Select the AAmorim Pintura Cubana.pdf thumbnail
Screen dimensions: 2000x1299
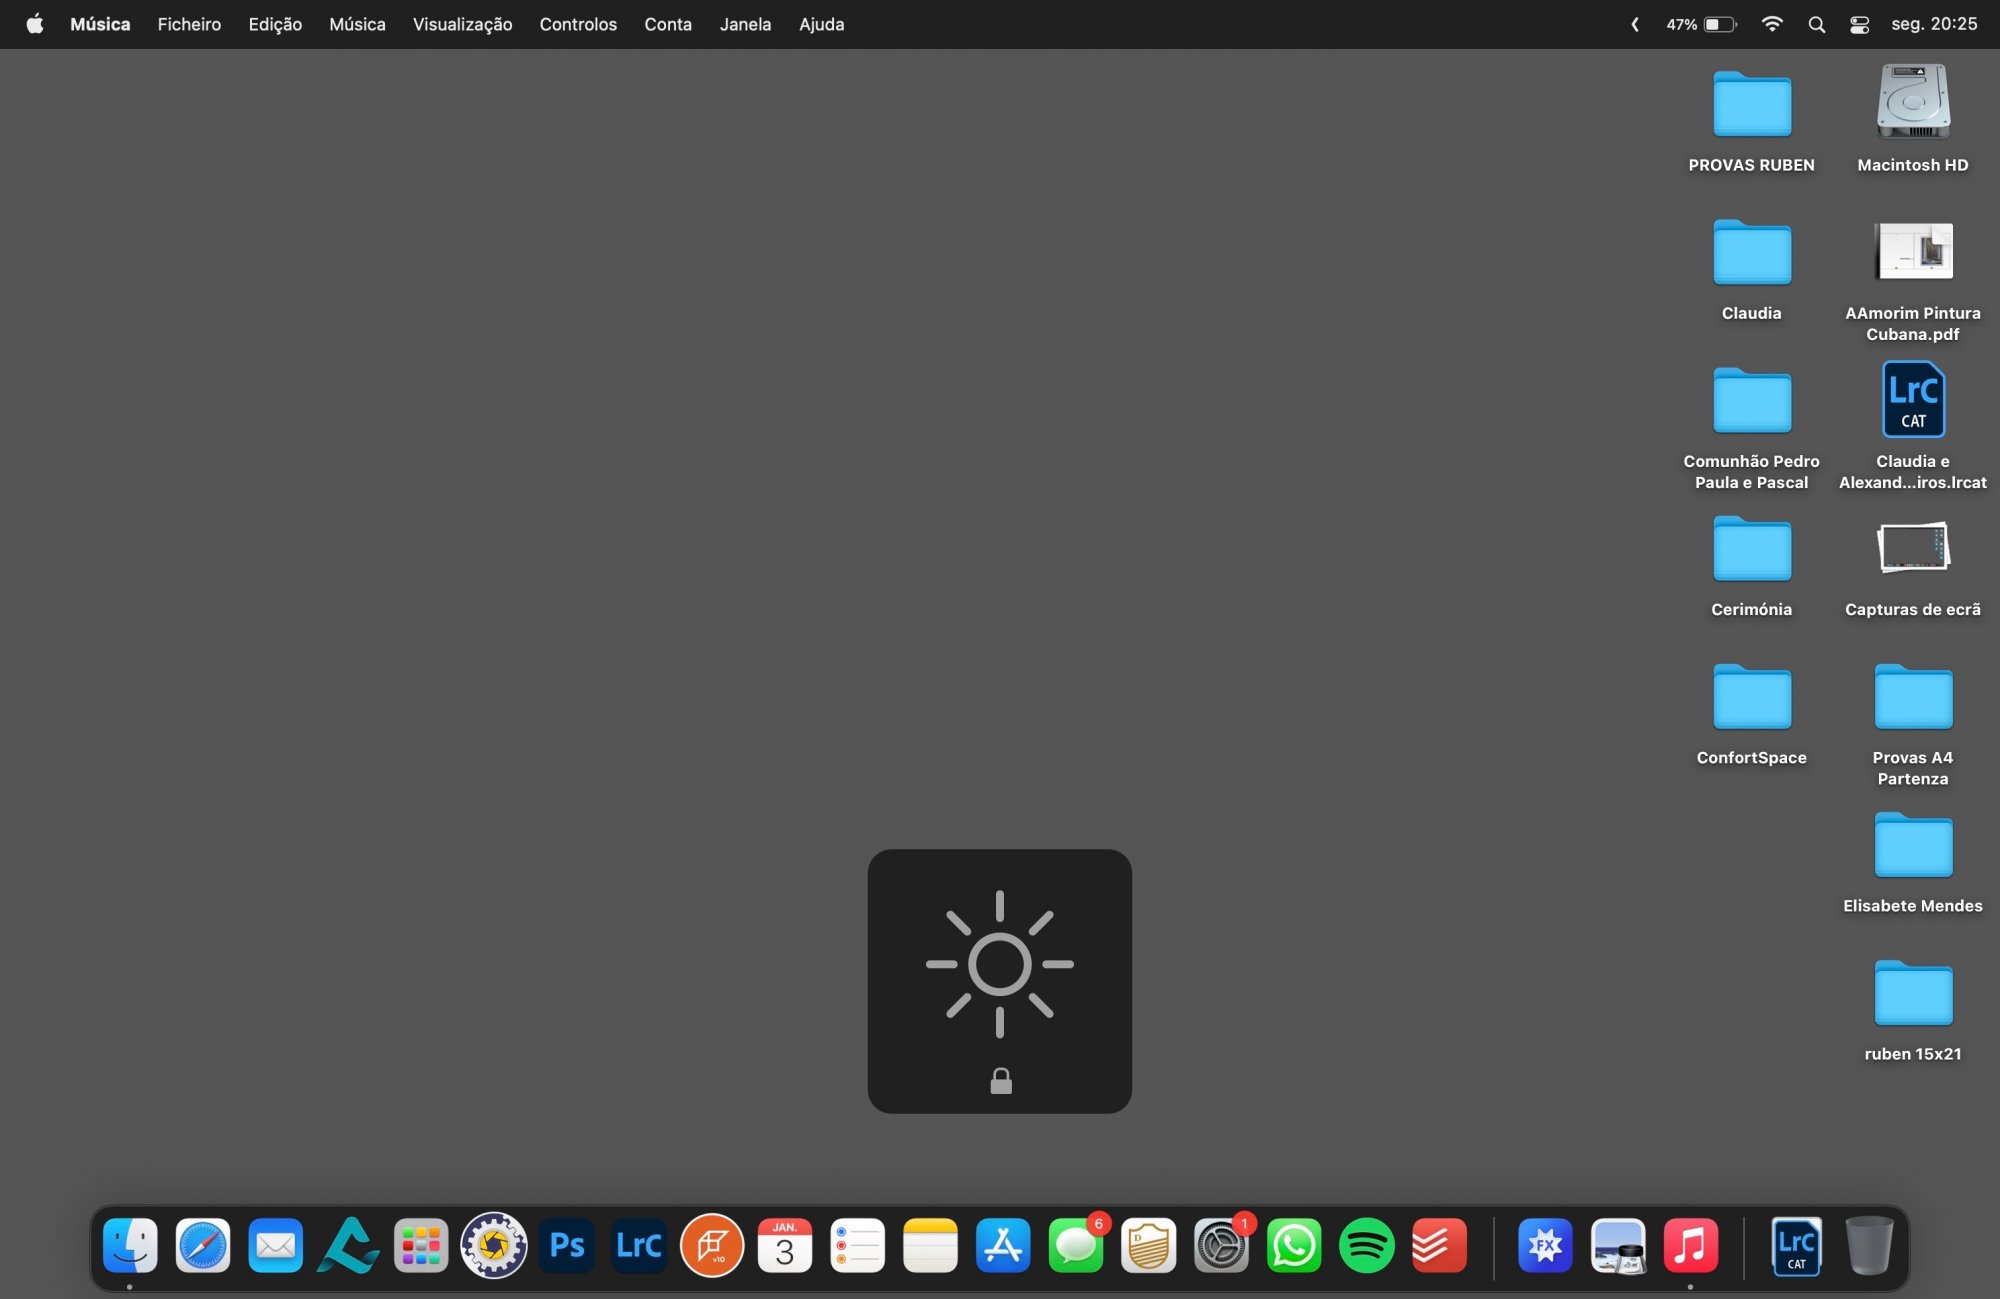1913,251
